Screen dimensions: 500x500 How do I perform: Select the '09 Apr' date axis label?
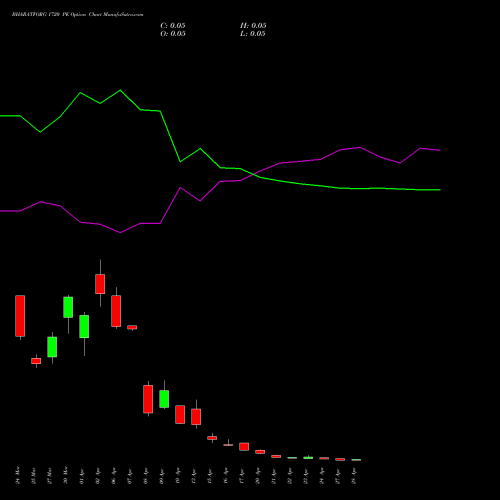(162, 477)
